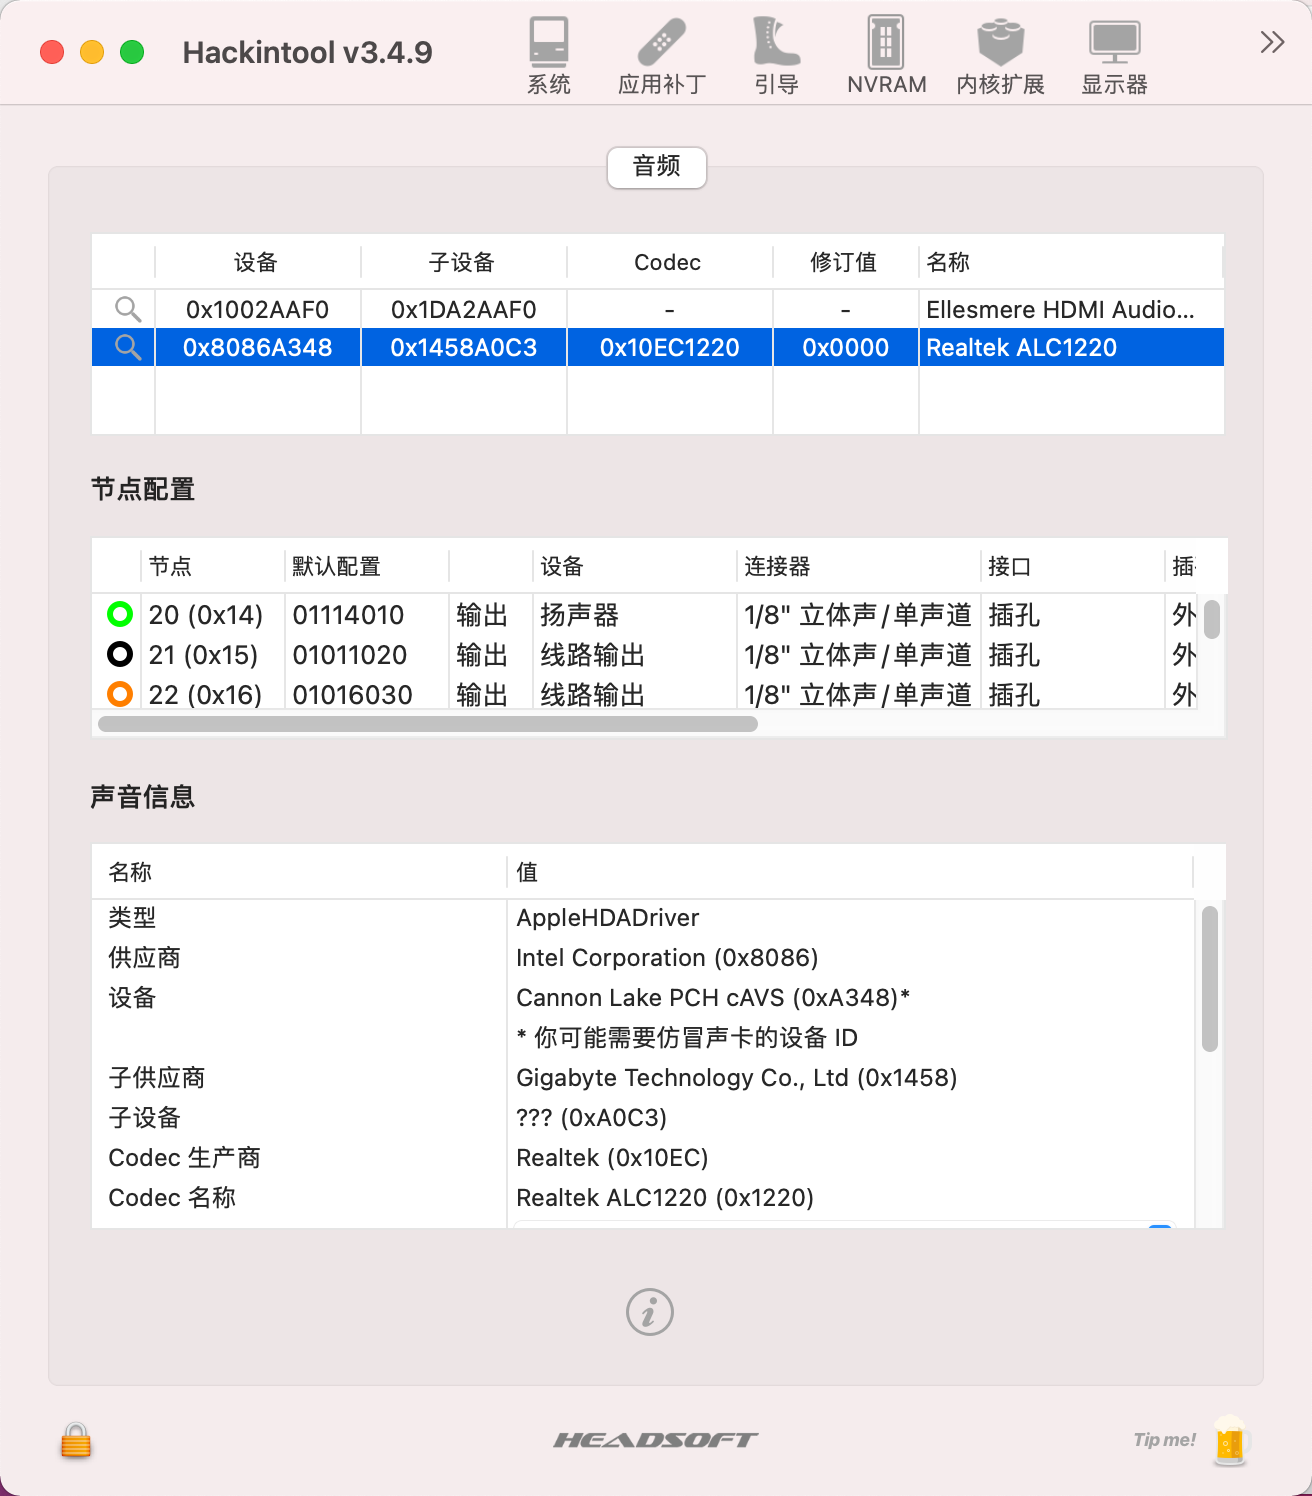Click the horizontal scrollbar of node table
1312x1496 pixels.
point(428,723)
